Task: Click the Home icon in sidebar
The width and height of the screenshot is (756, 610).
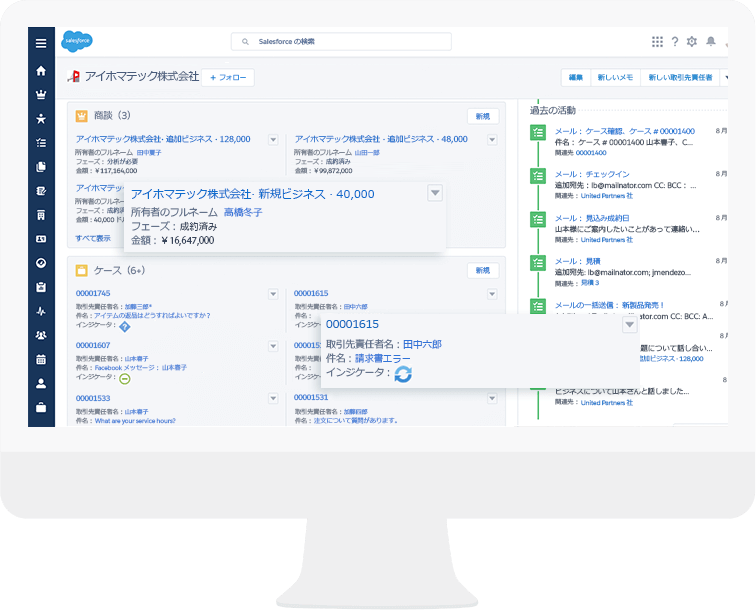Action: pyautogui.click(x=41, y=71)
